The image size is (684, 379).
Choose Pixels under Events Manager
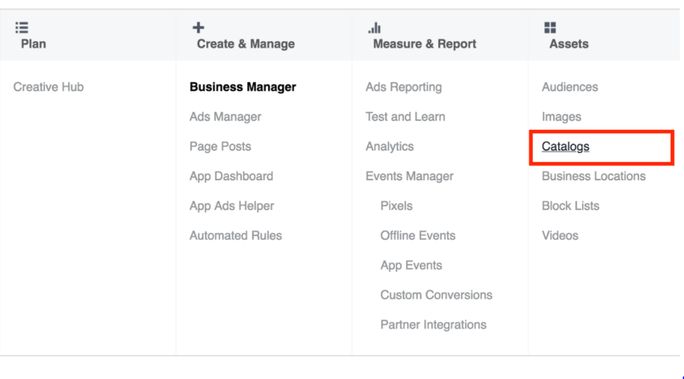(x=396, y=206)
